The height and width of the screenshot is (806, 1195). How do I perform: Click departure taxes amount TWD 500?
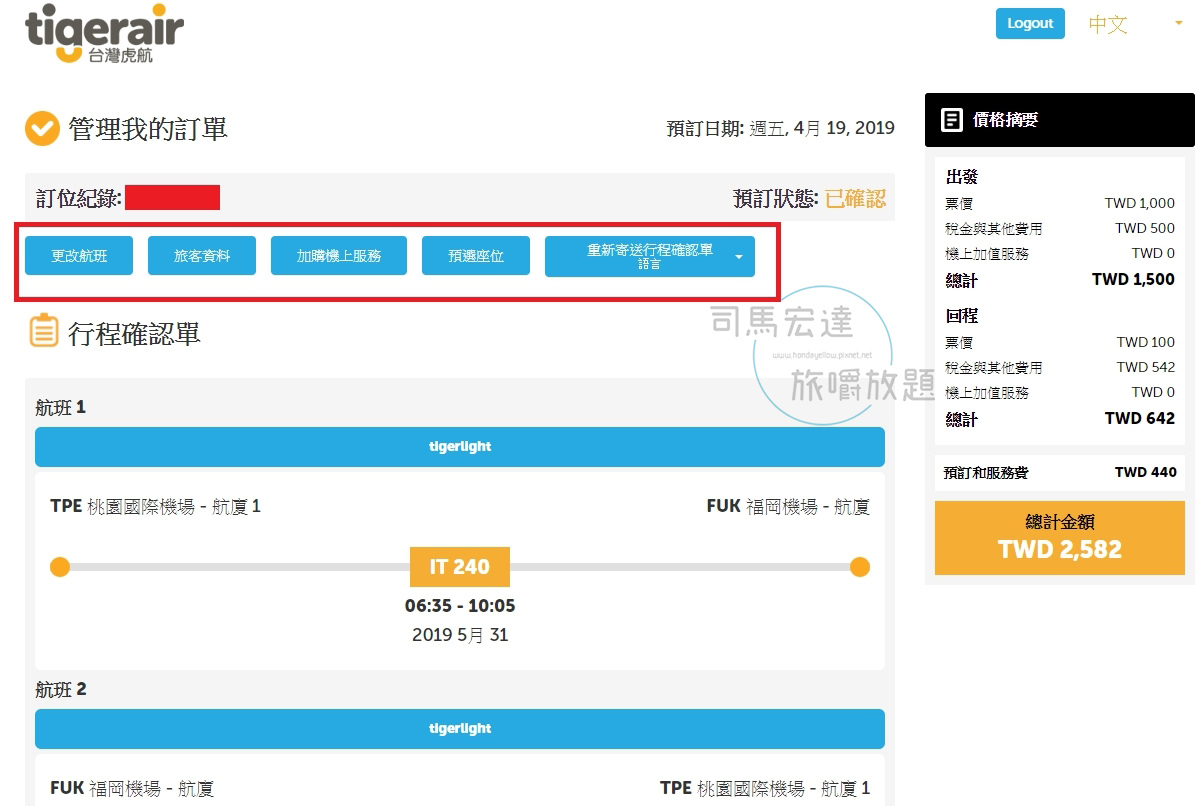(1145, 228)
